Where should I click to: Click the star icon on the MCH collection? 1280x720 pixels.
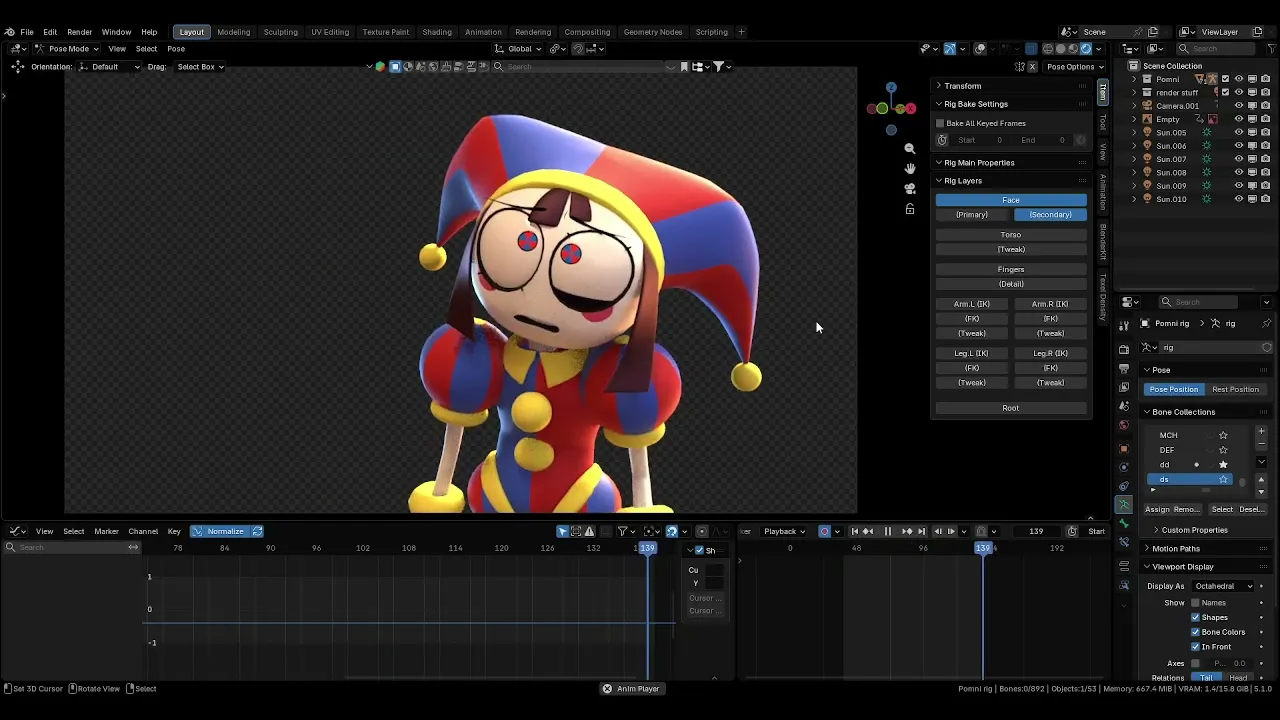pyautogui.click(x=1223, y=435)
